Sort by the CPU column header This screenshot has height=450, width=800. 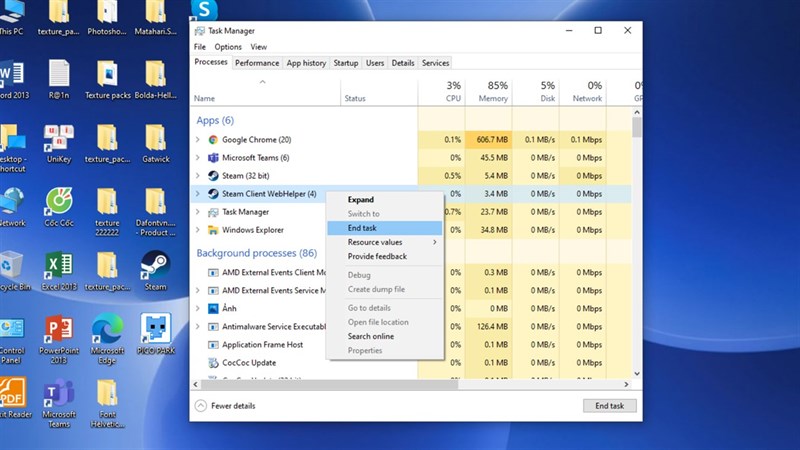tap(442, 92)
